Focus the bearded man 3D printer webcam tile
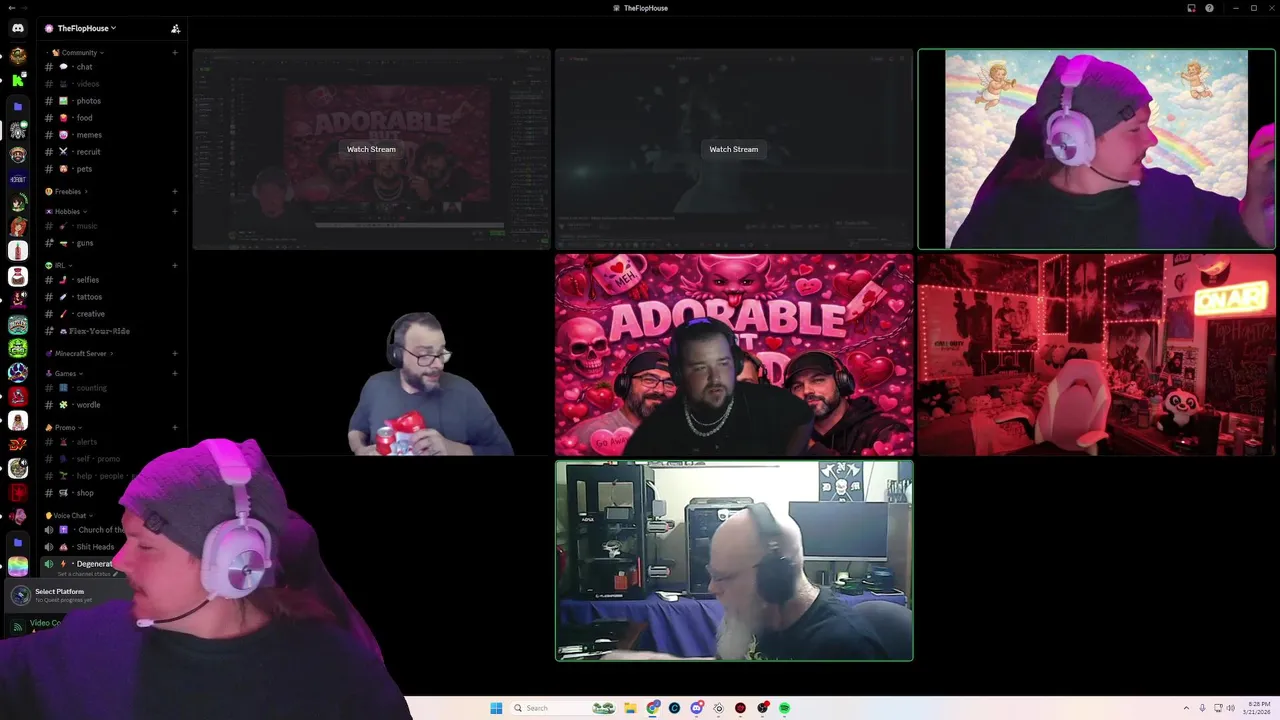This screenshot has height=720, width=1280. point(734,561)
